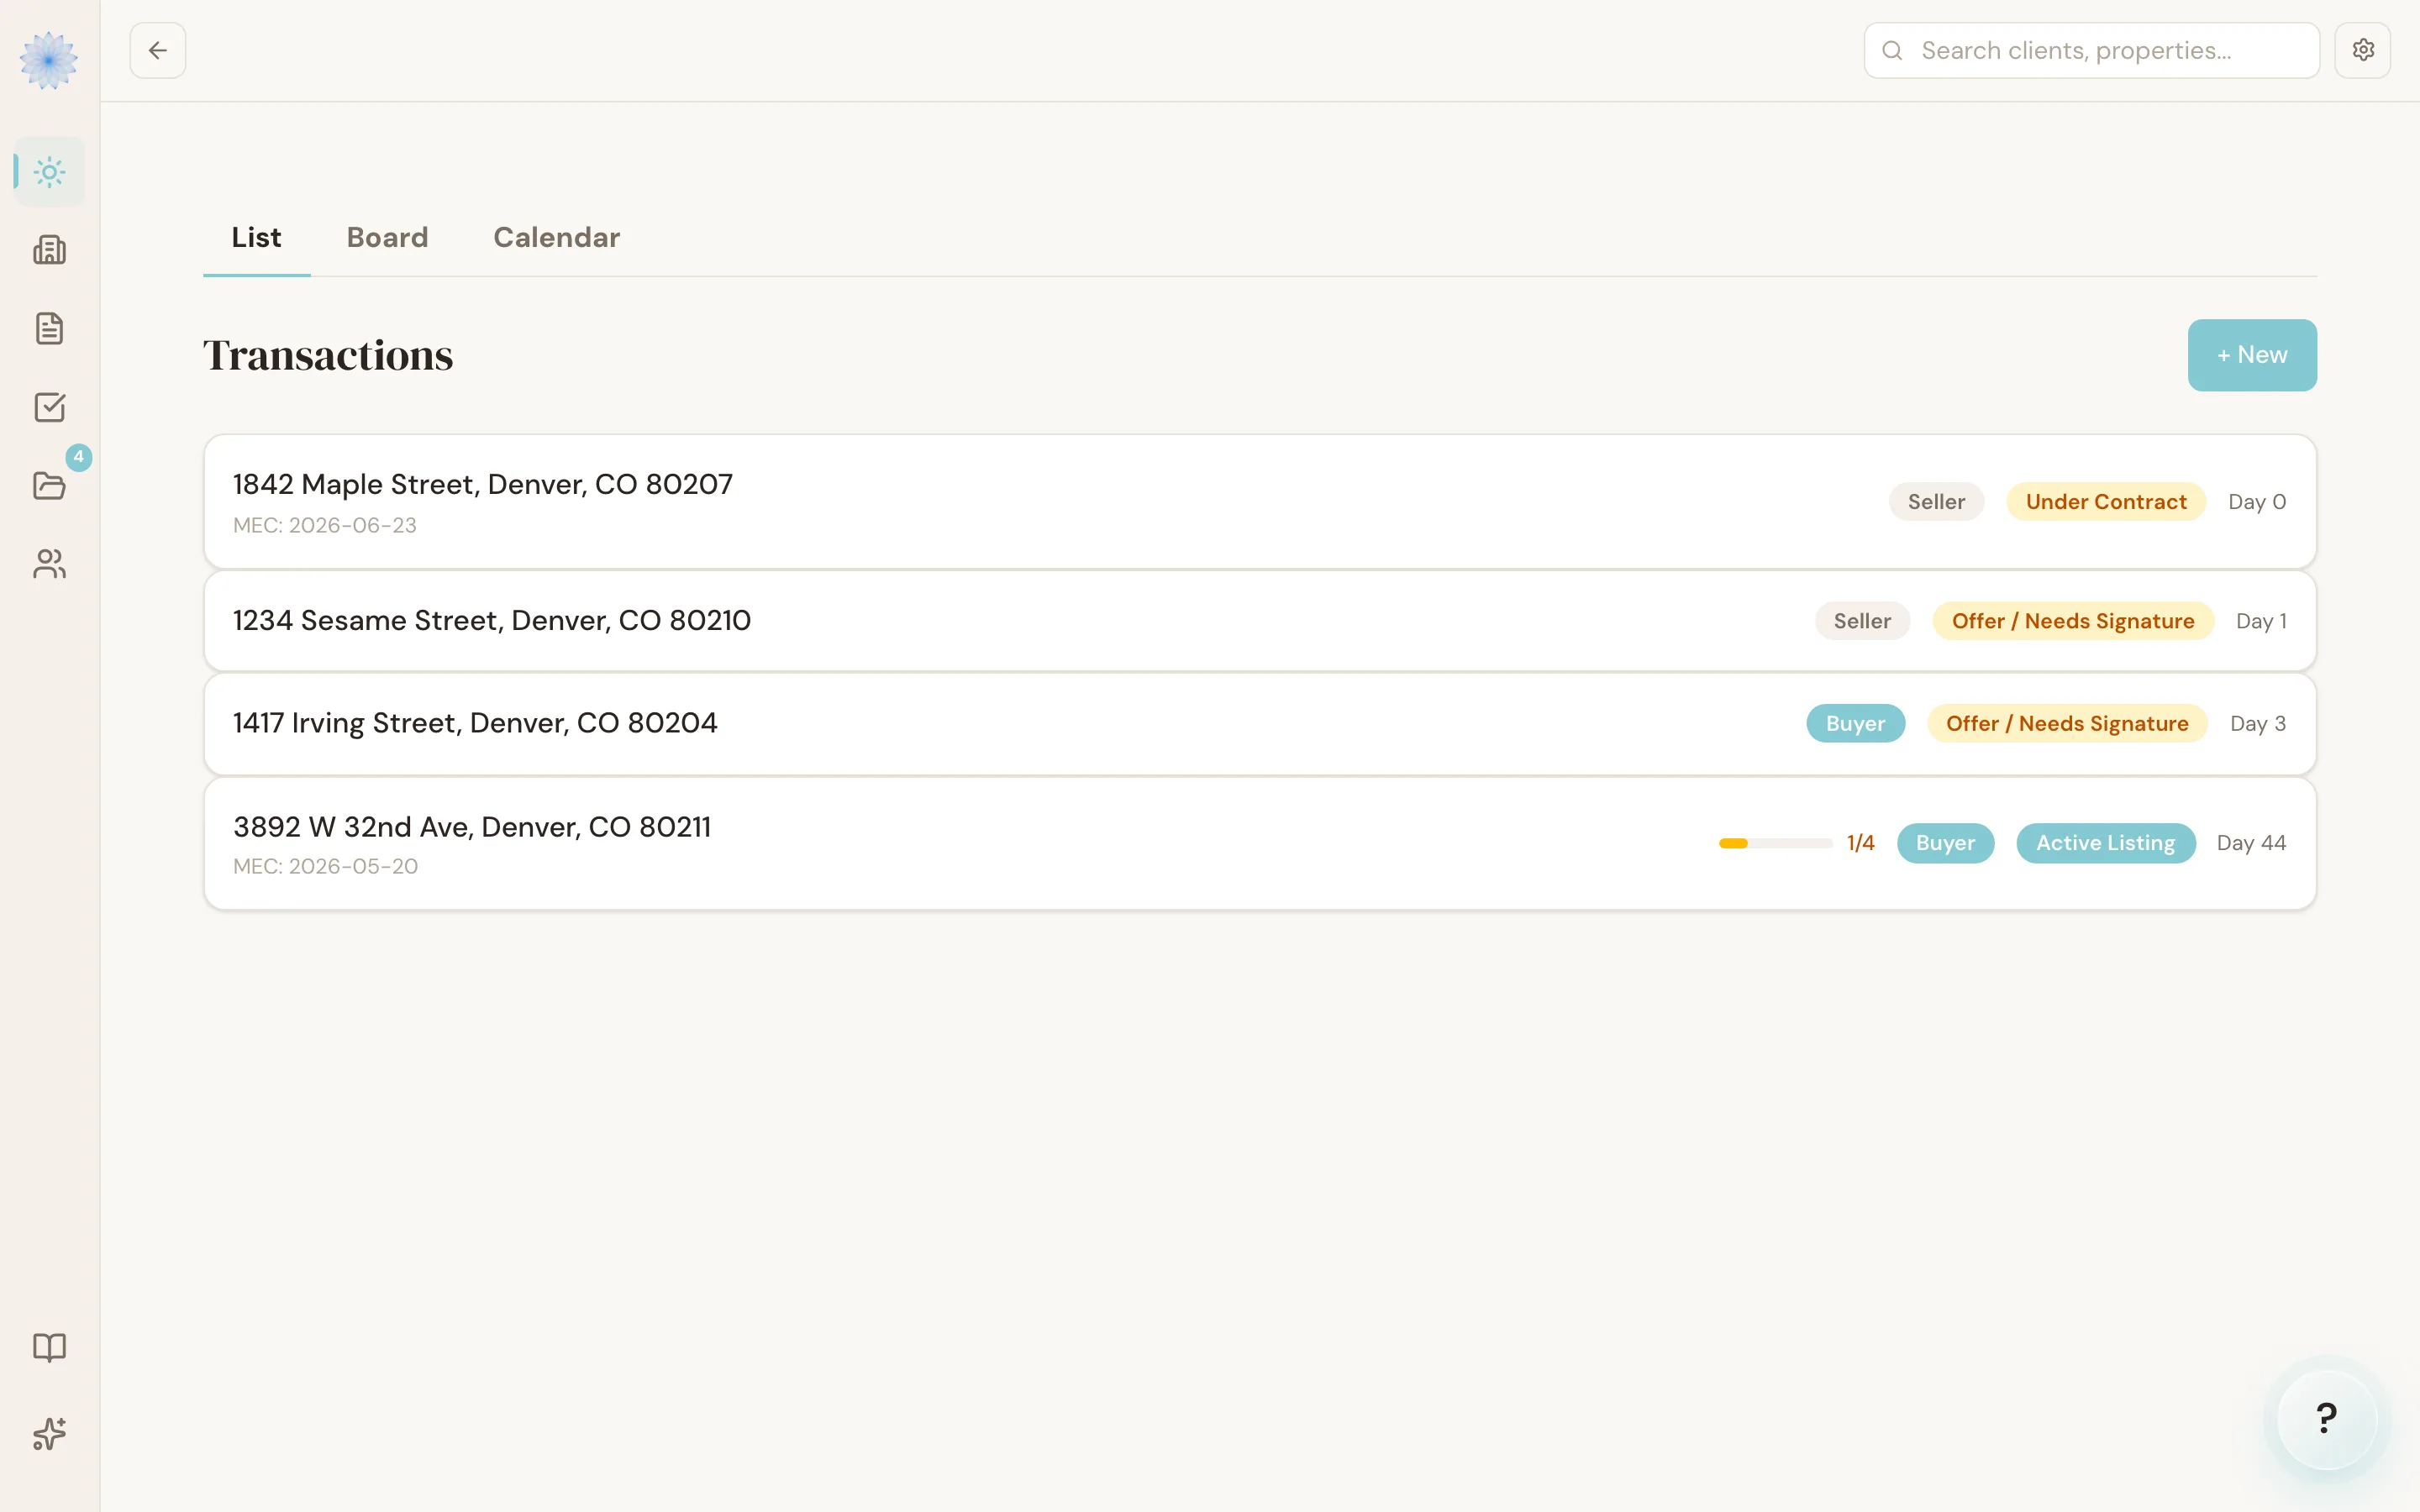
Task: Open the help question mark bubble
Action: tap(2326, 1418)
